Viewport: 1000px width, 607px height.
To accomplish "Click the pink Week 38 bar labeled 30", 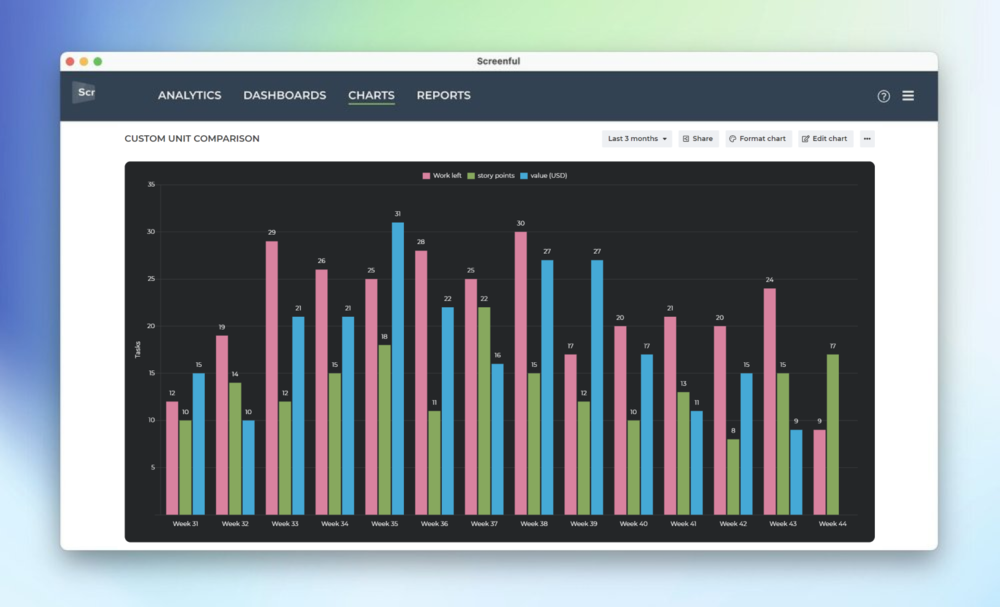I will pos(520,373).
